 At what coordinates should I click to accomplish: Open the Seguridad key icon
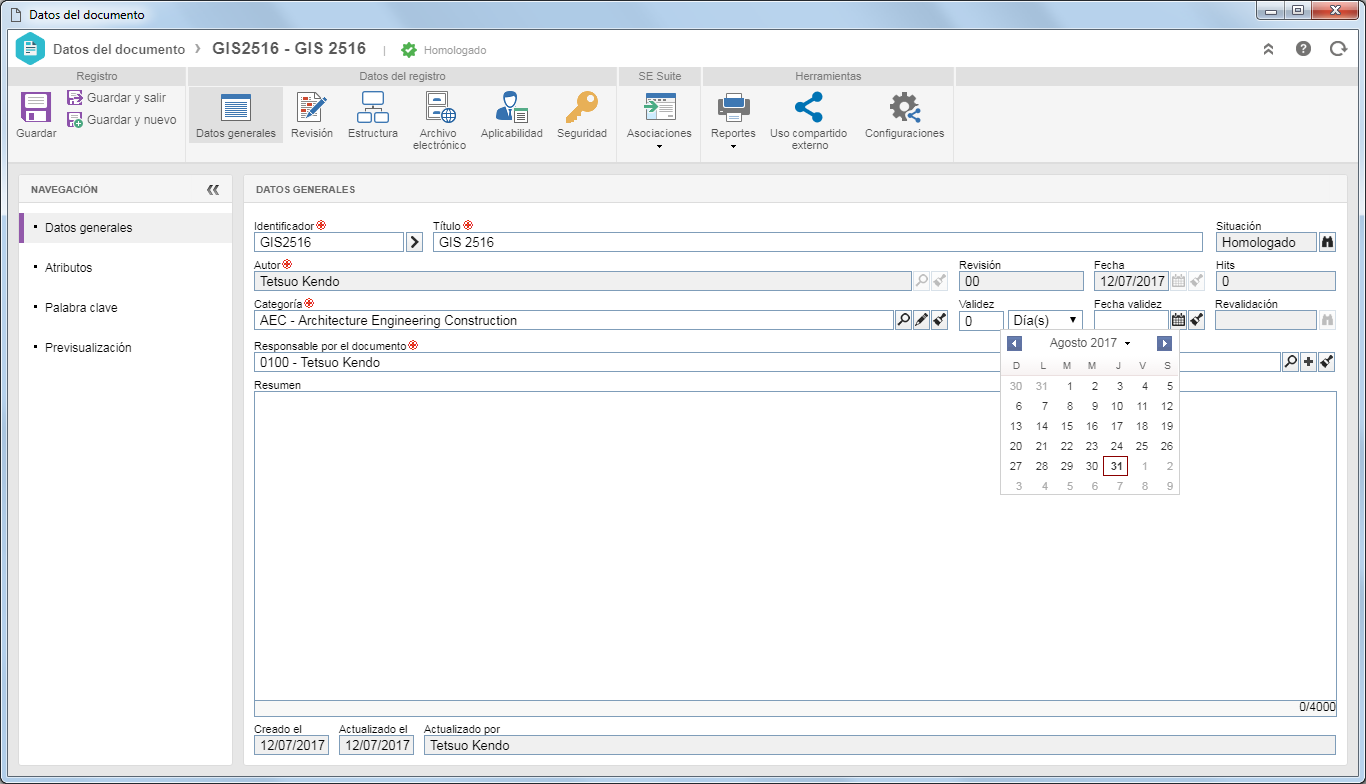[581, 107]
